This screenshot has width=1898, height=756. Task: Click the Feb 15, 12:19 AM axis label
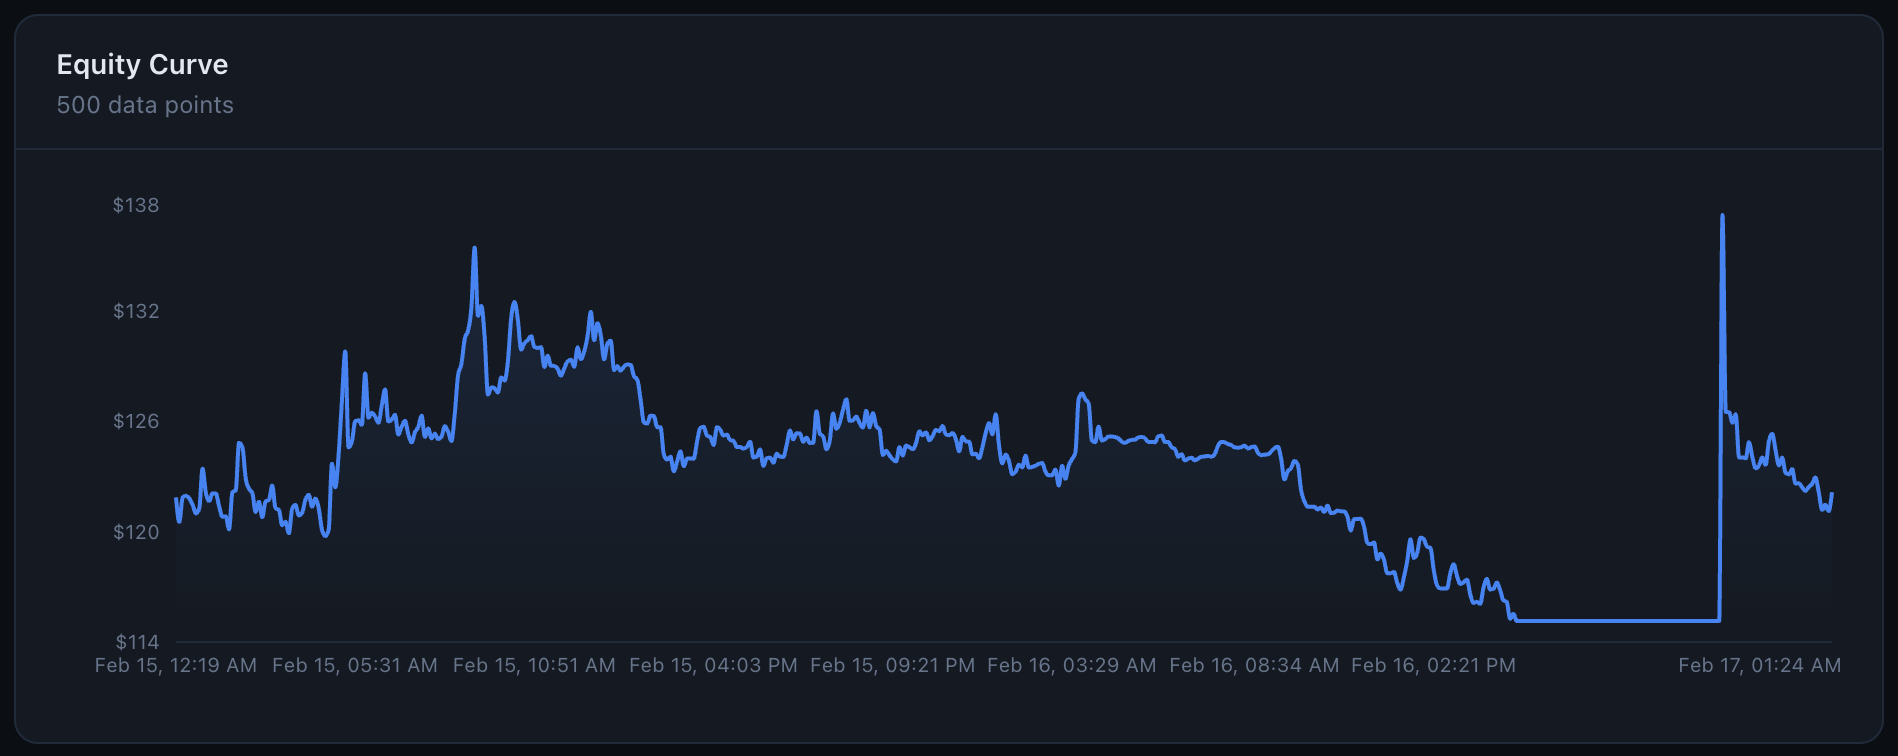pyautogui.click(x=176, y=665)
